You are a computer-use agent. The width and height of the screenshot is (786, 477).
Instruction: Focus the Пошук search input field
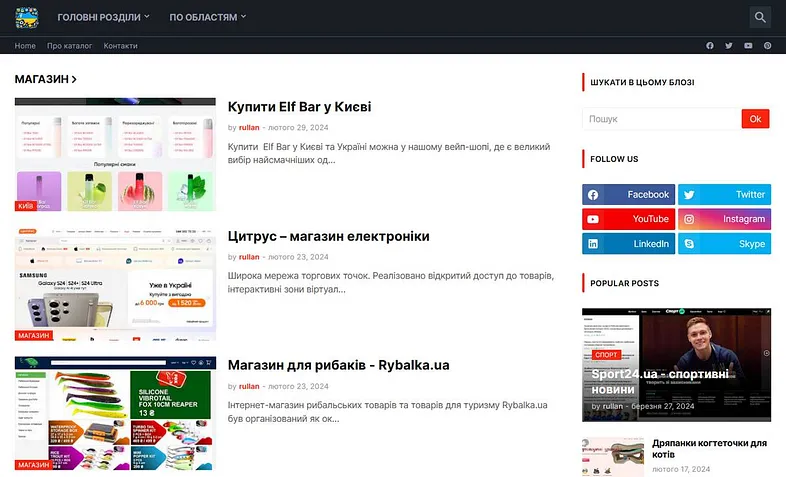(x=662, y=119)
